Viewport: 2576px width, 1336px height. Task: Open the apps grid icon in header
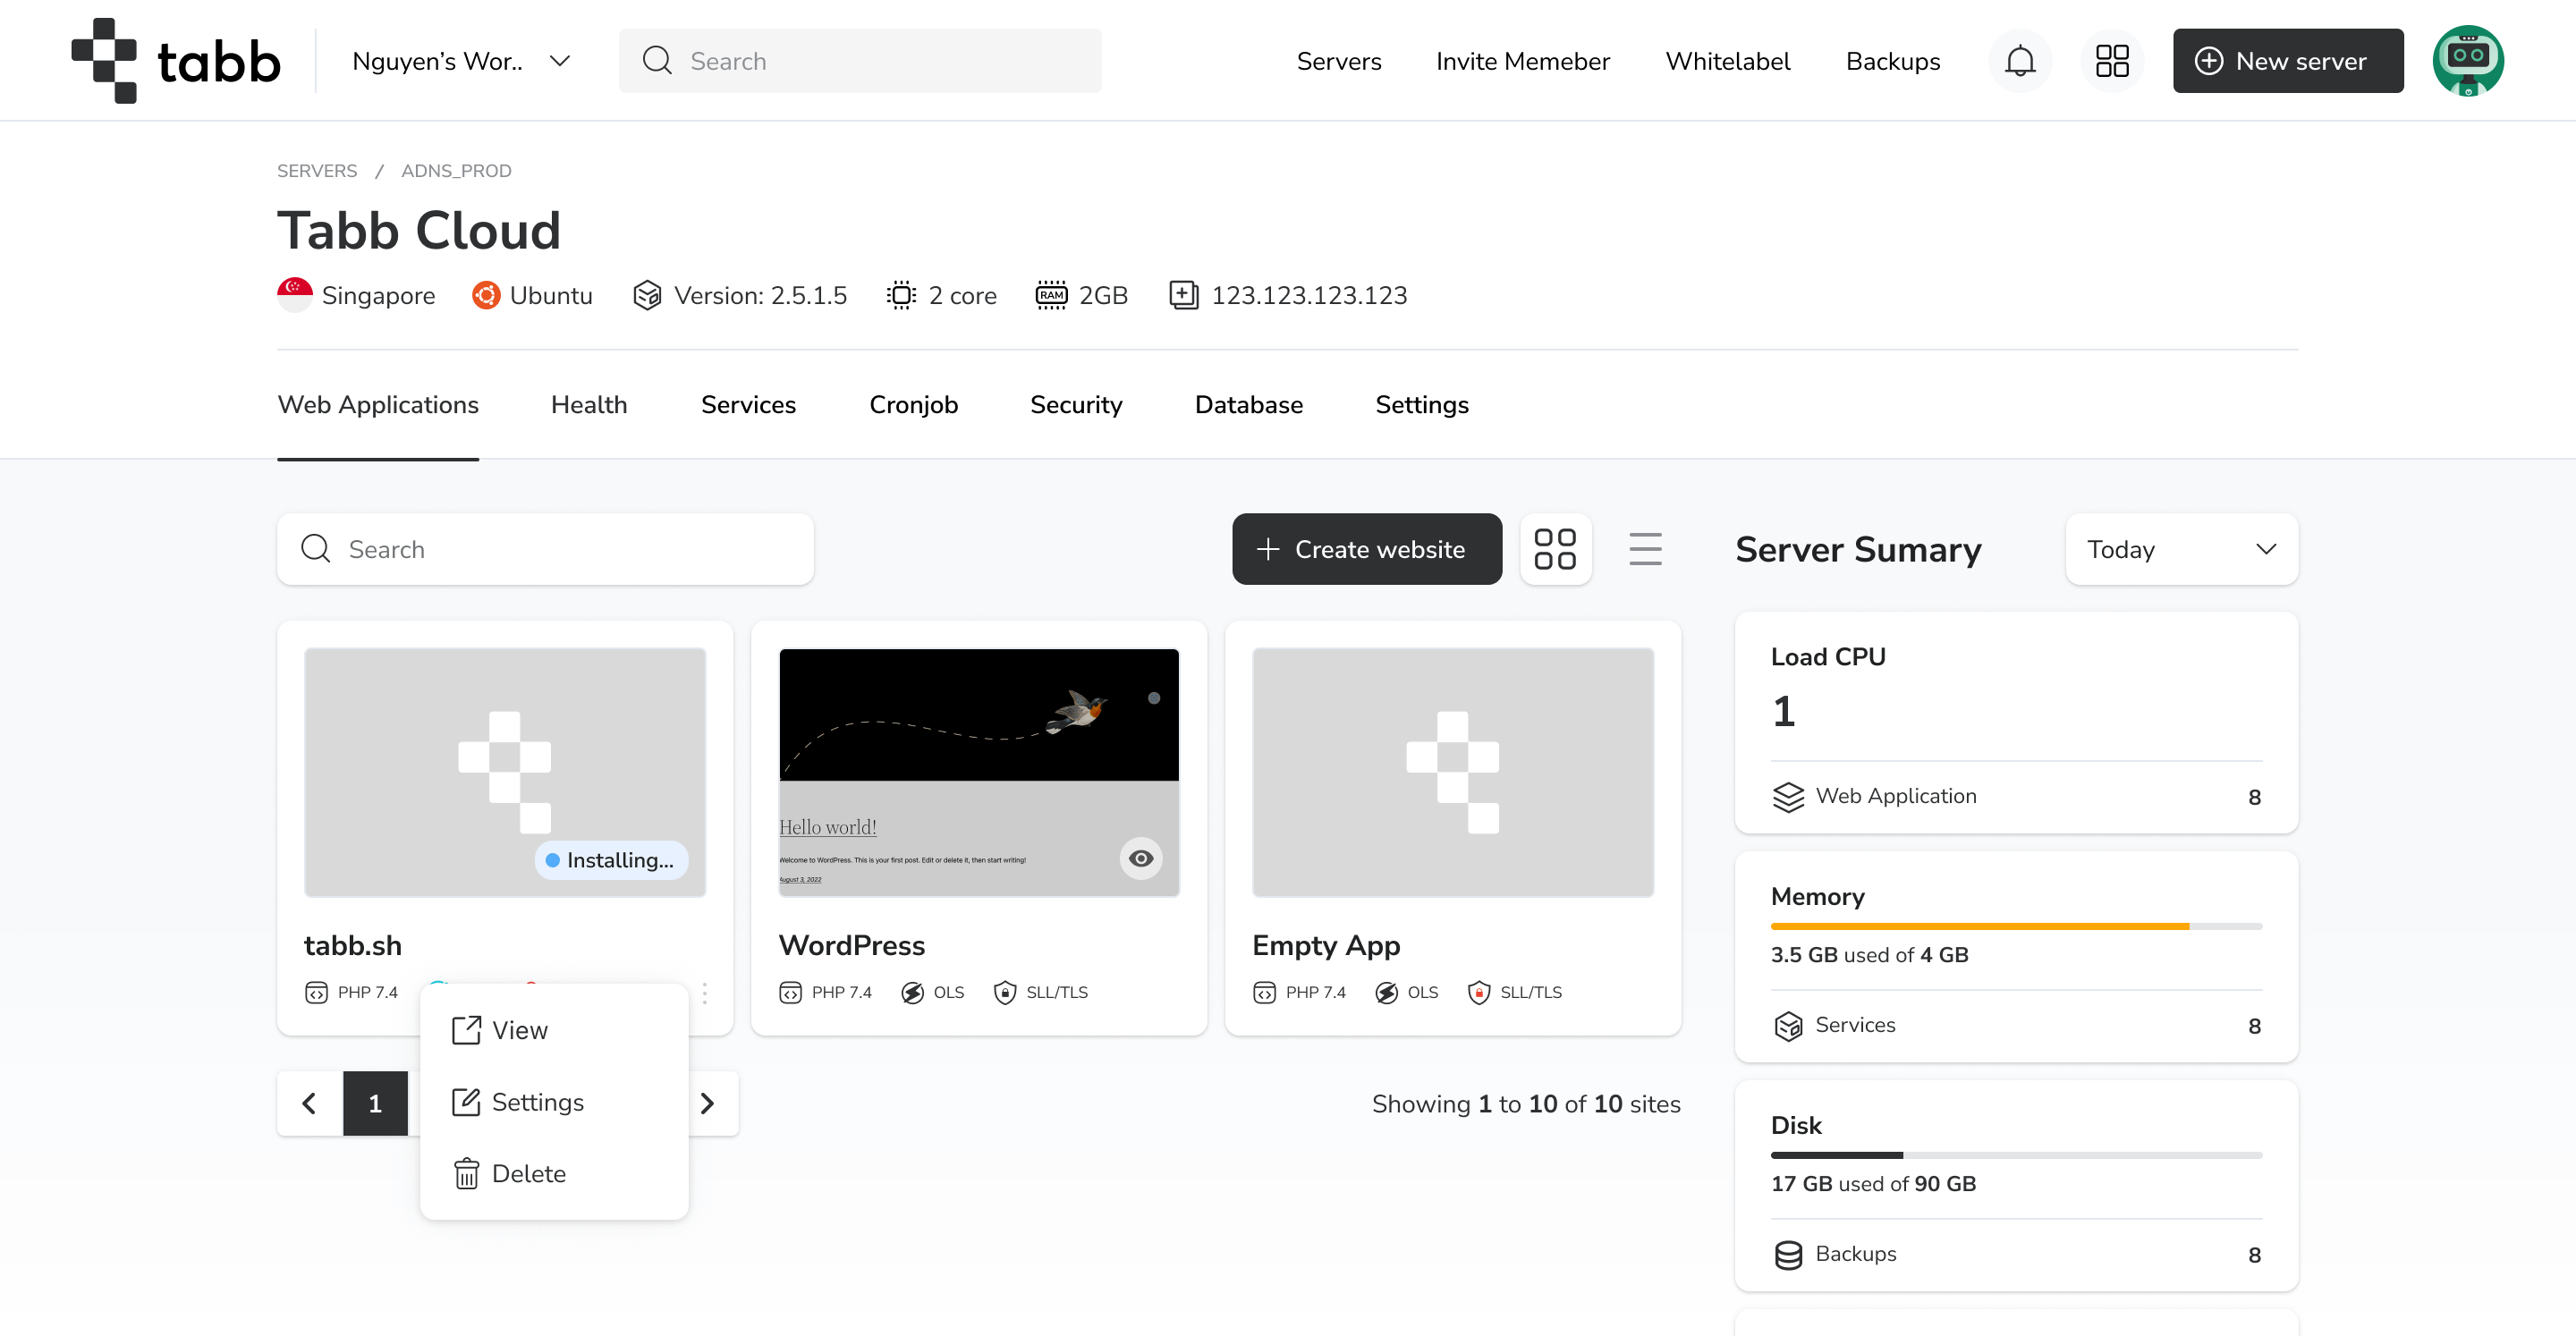coord(2112,61)
